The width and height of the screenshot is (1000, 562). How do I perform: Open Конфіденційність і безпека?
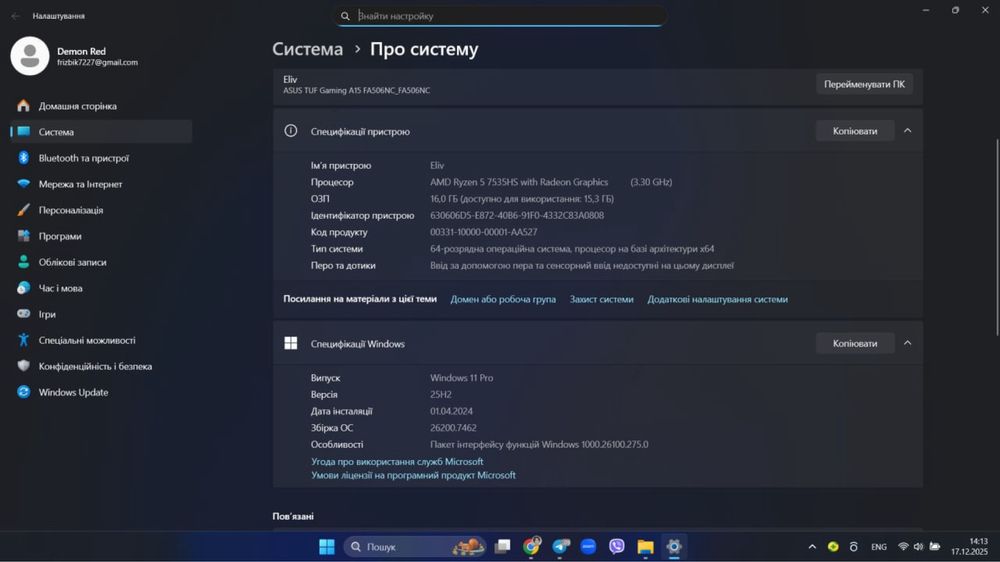pos(95,367)
